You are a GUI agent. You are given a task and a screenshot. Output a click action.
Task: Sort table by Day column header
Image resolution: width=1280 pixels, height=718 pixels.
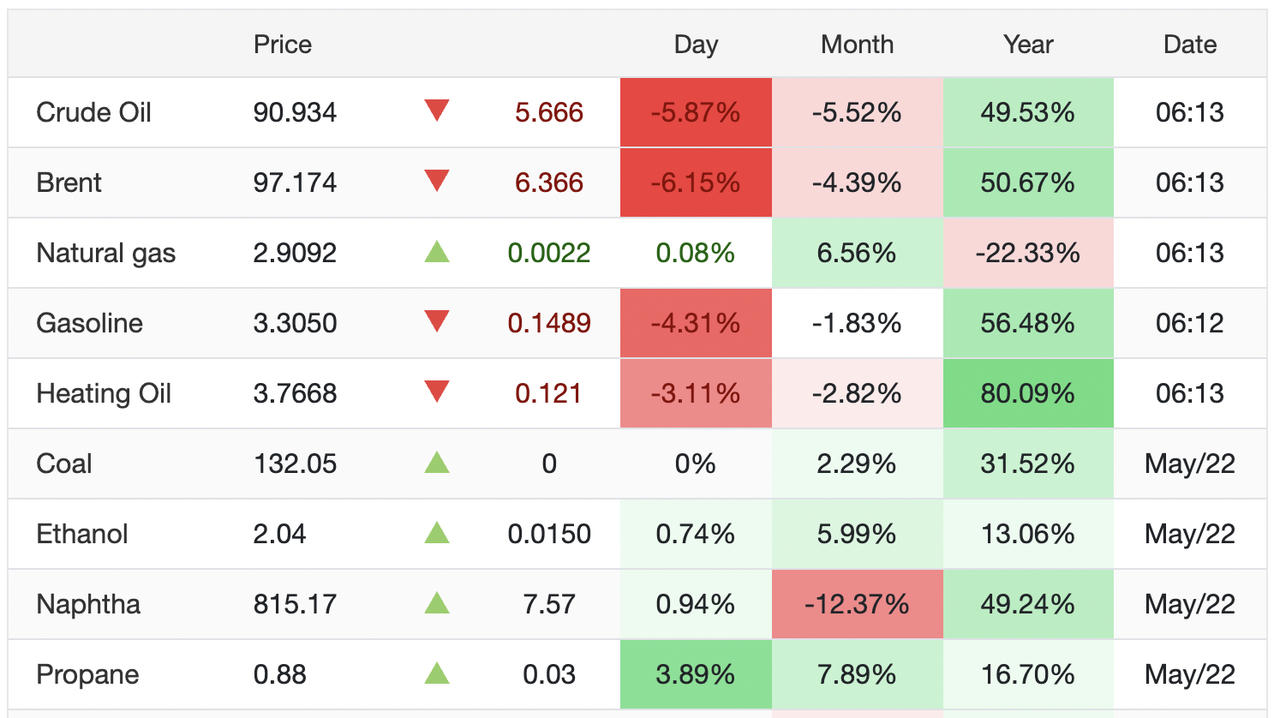(696, 44)
